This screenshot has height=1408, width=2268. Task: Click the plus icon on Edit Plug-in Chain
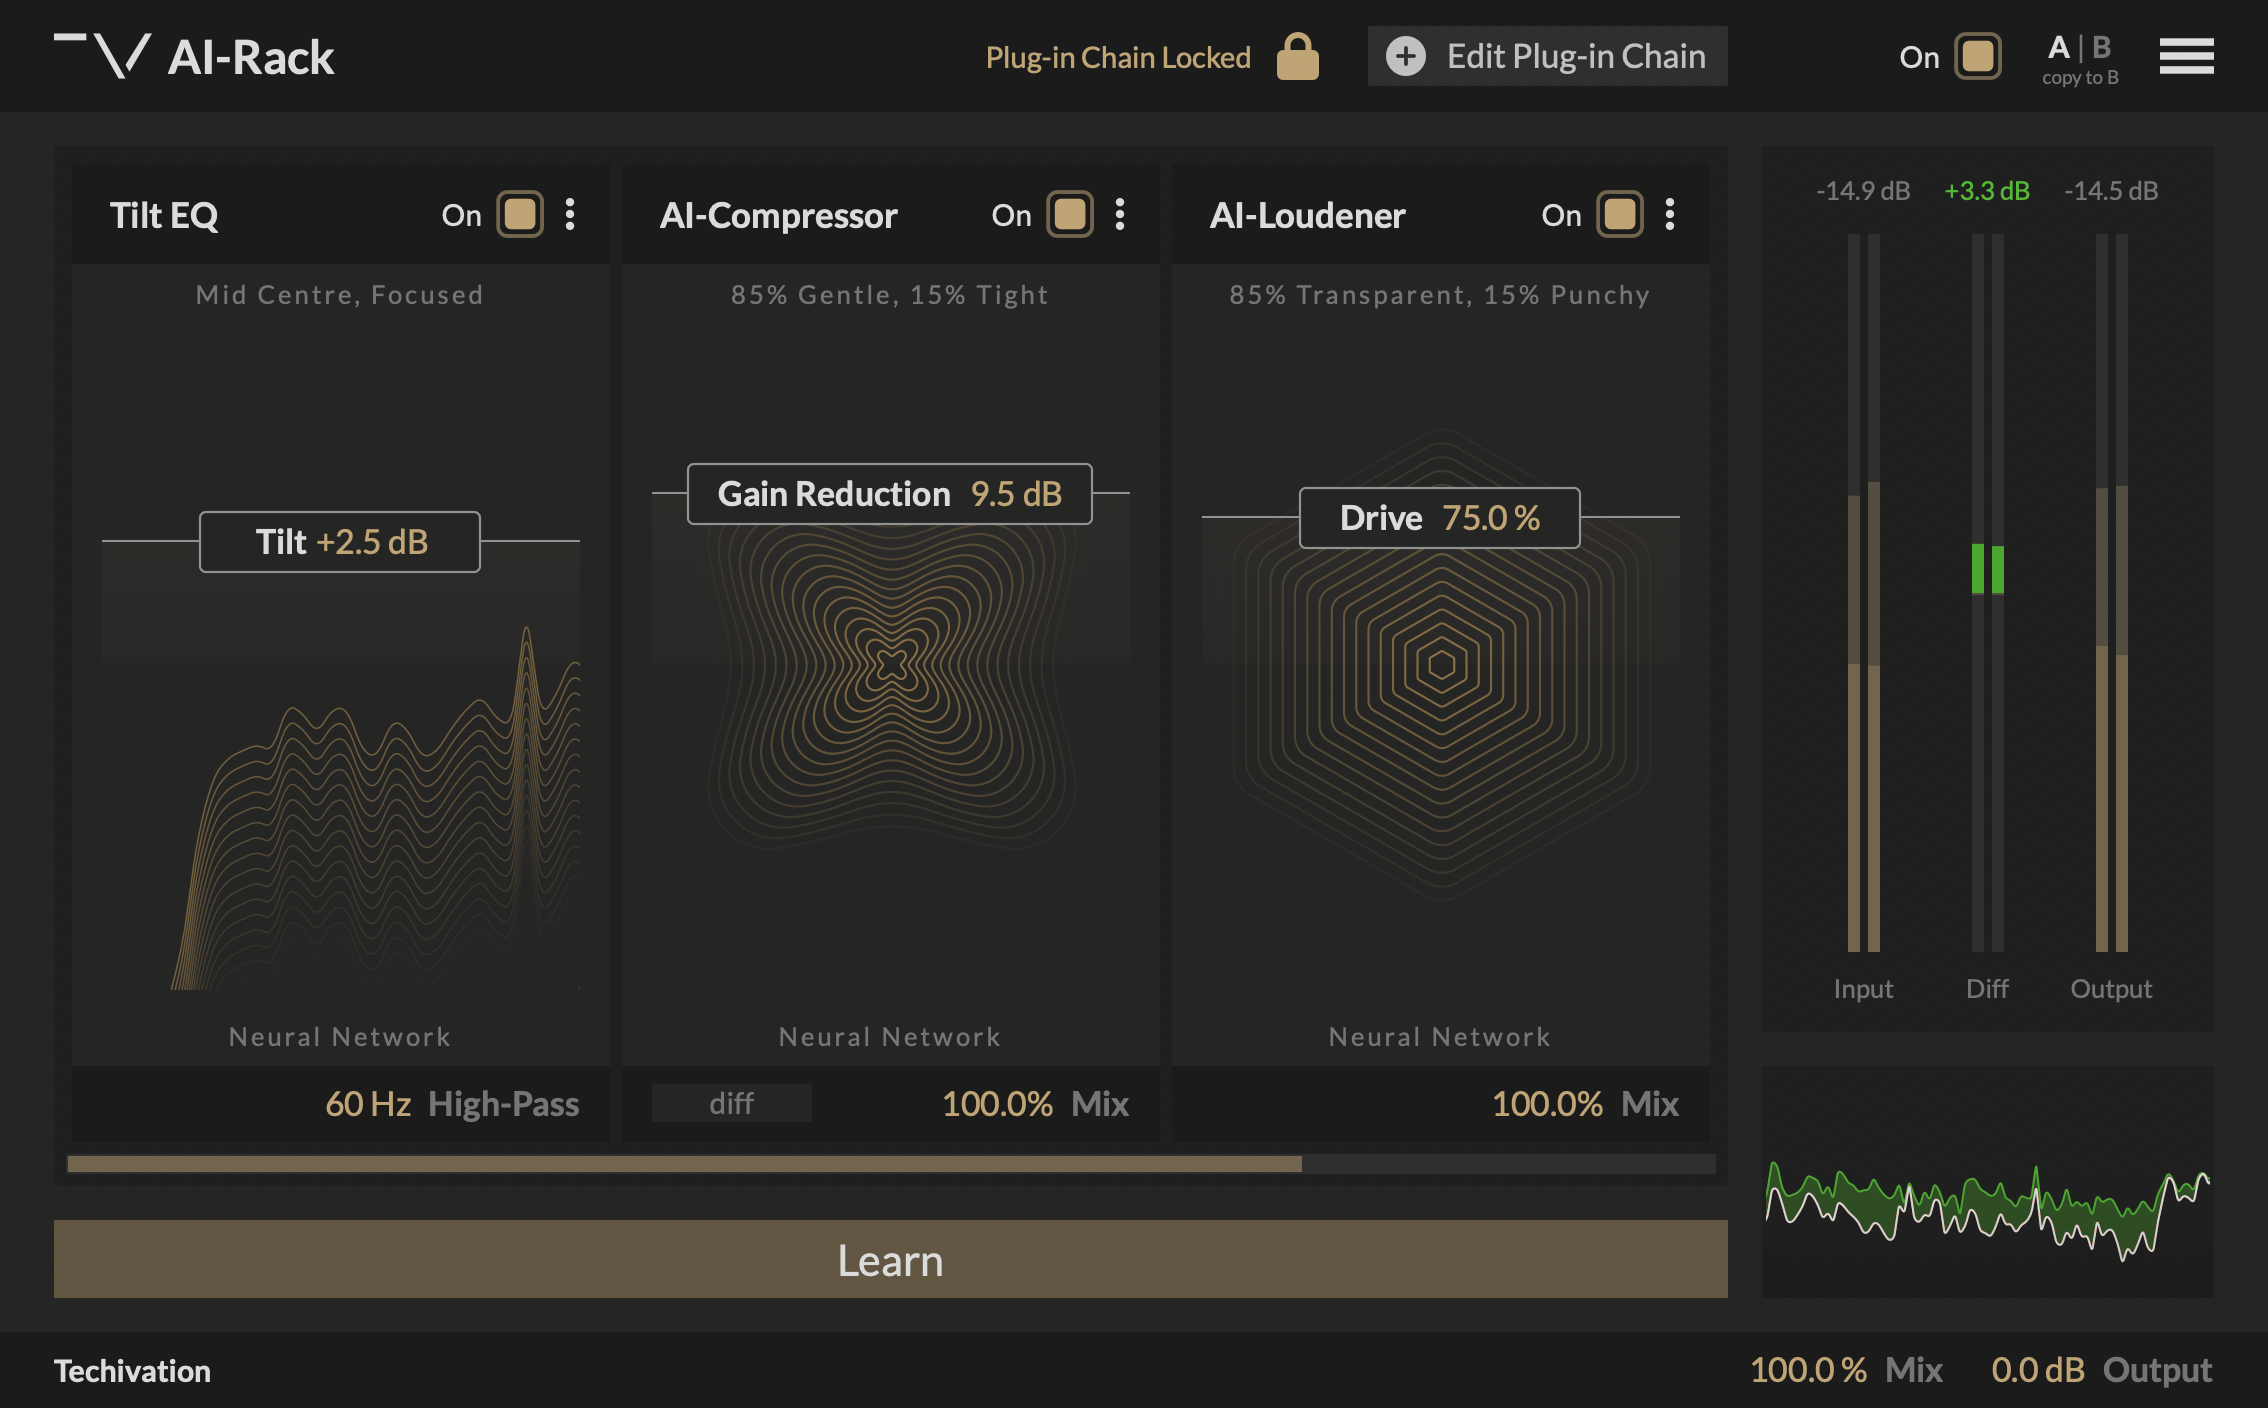(x=1407, y=57)
